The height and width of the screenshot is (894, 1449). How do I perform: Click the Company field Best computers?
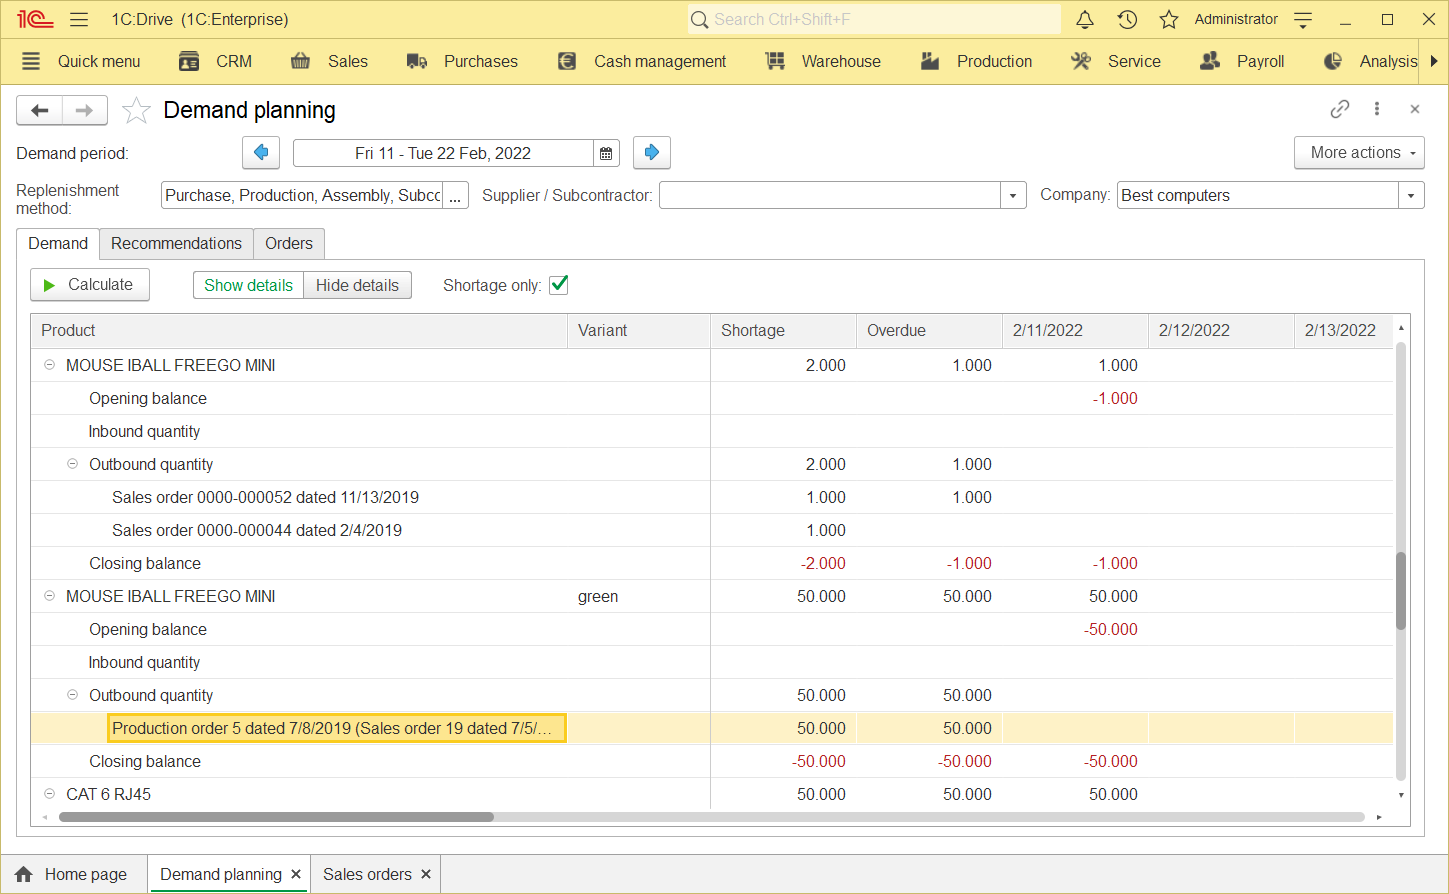point(1258,196)
